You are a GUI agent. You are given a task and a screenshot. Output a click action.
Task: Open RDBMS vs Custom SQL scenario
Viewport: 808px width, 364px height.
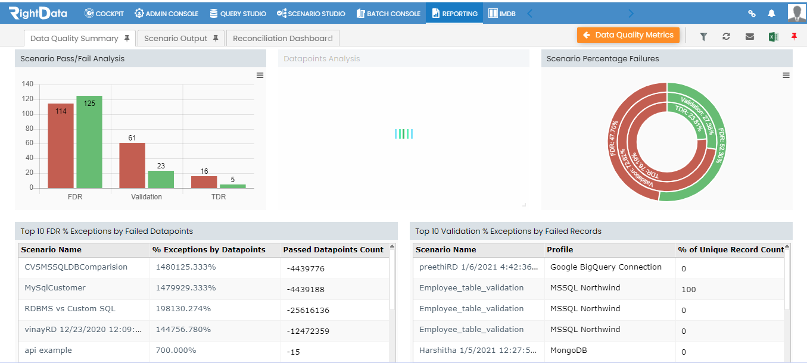(70, 308)
